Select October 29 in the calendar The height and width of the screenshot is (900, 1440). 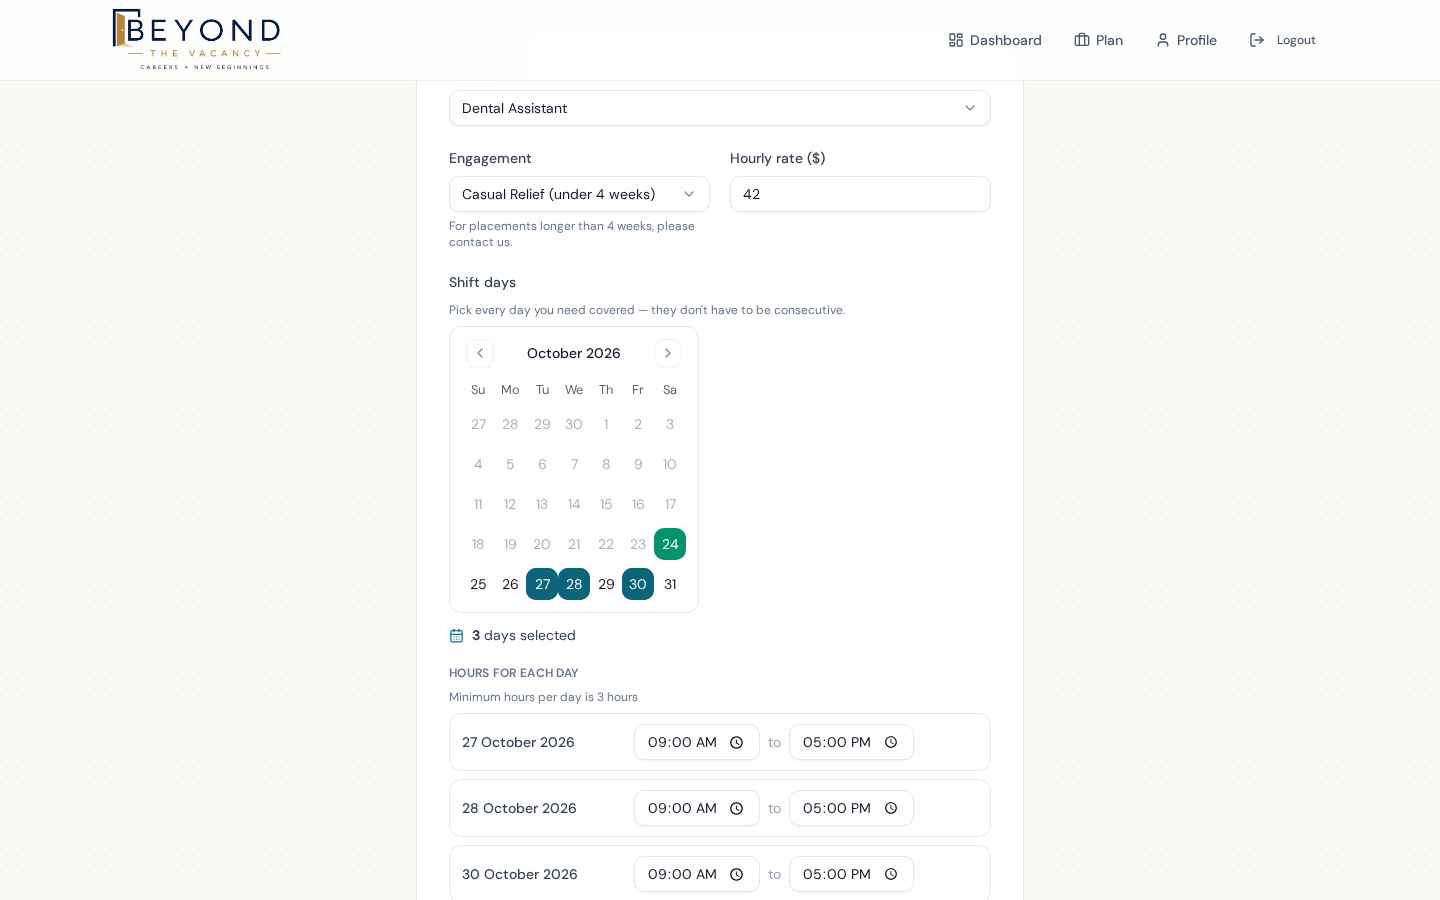(606, 584)
